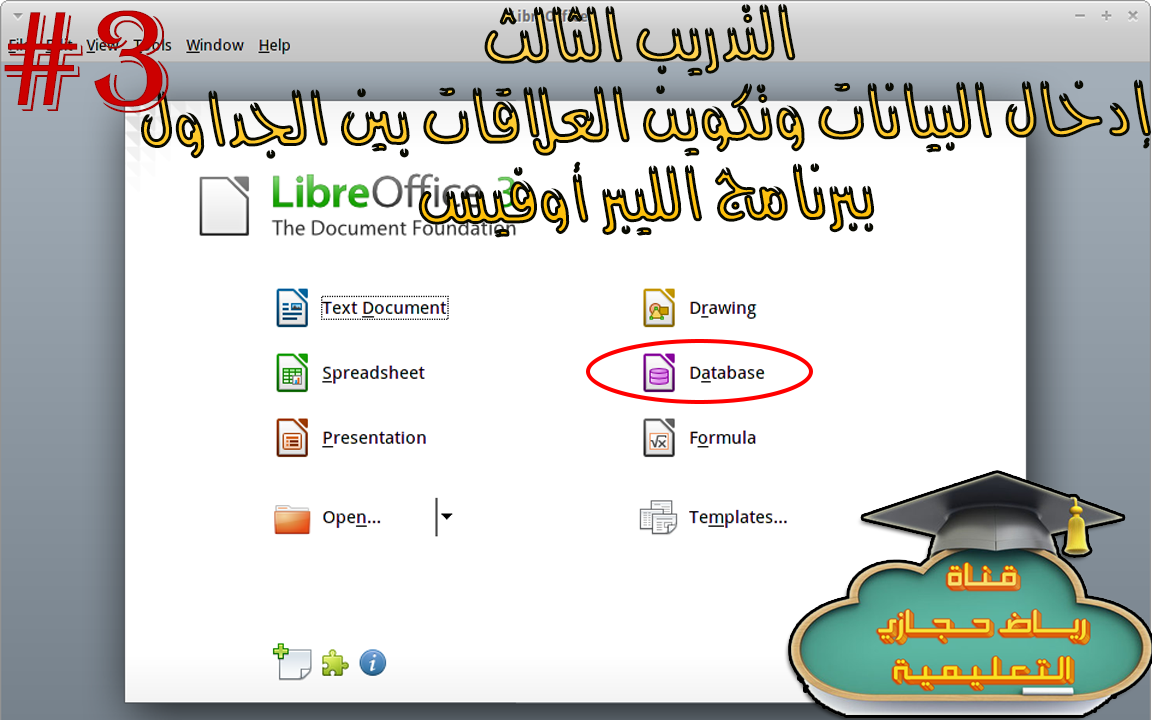The height and width of the screenshot is (720, 1152).
Task: Open a new Formula document
Action: click(x=722, y=438)
